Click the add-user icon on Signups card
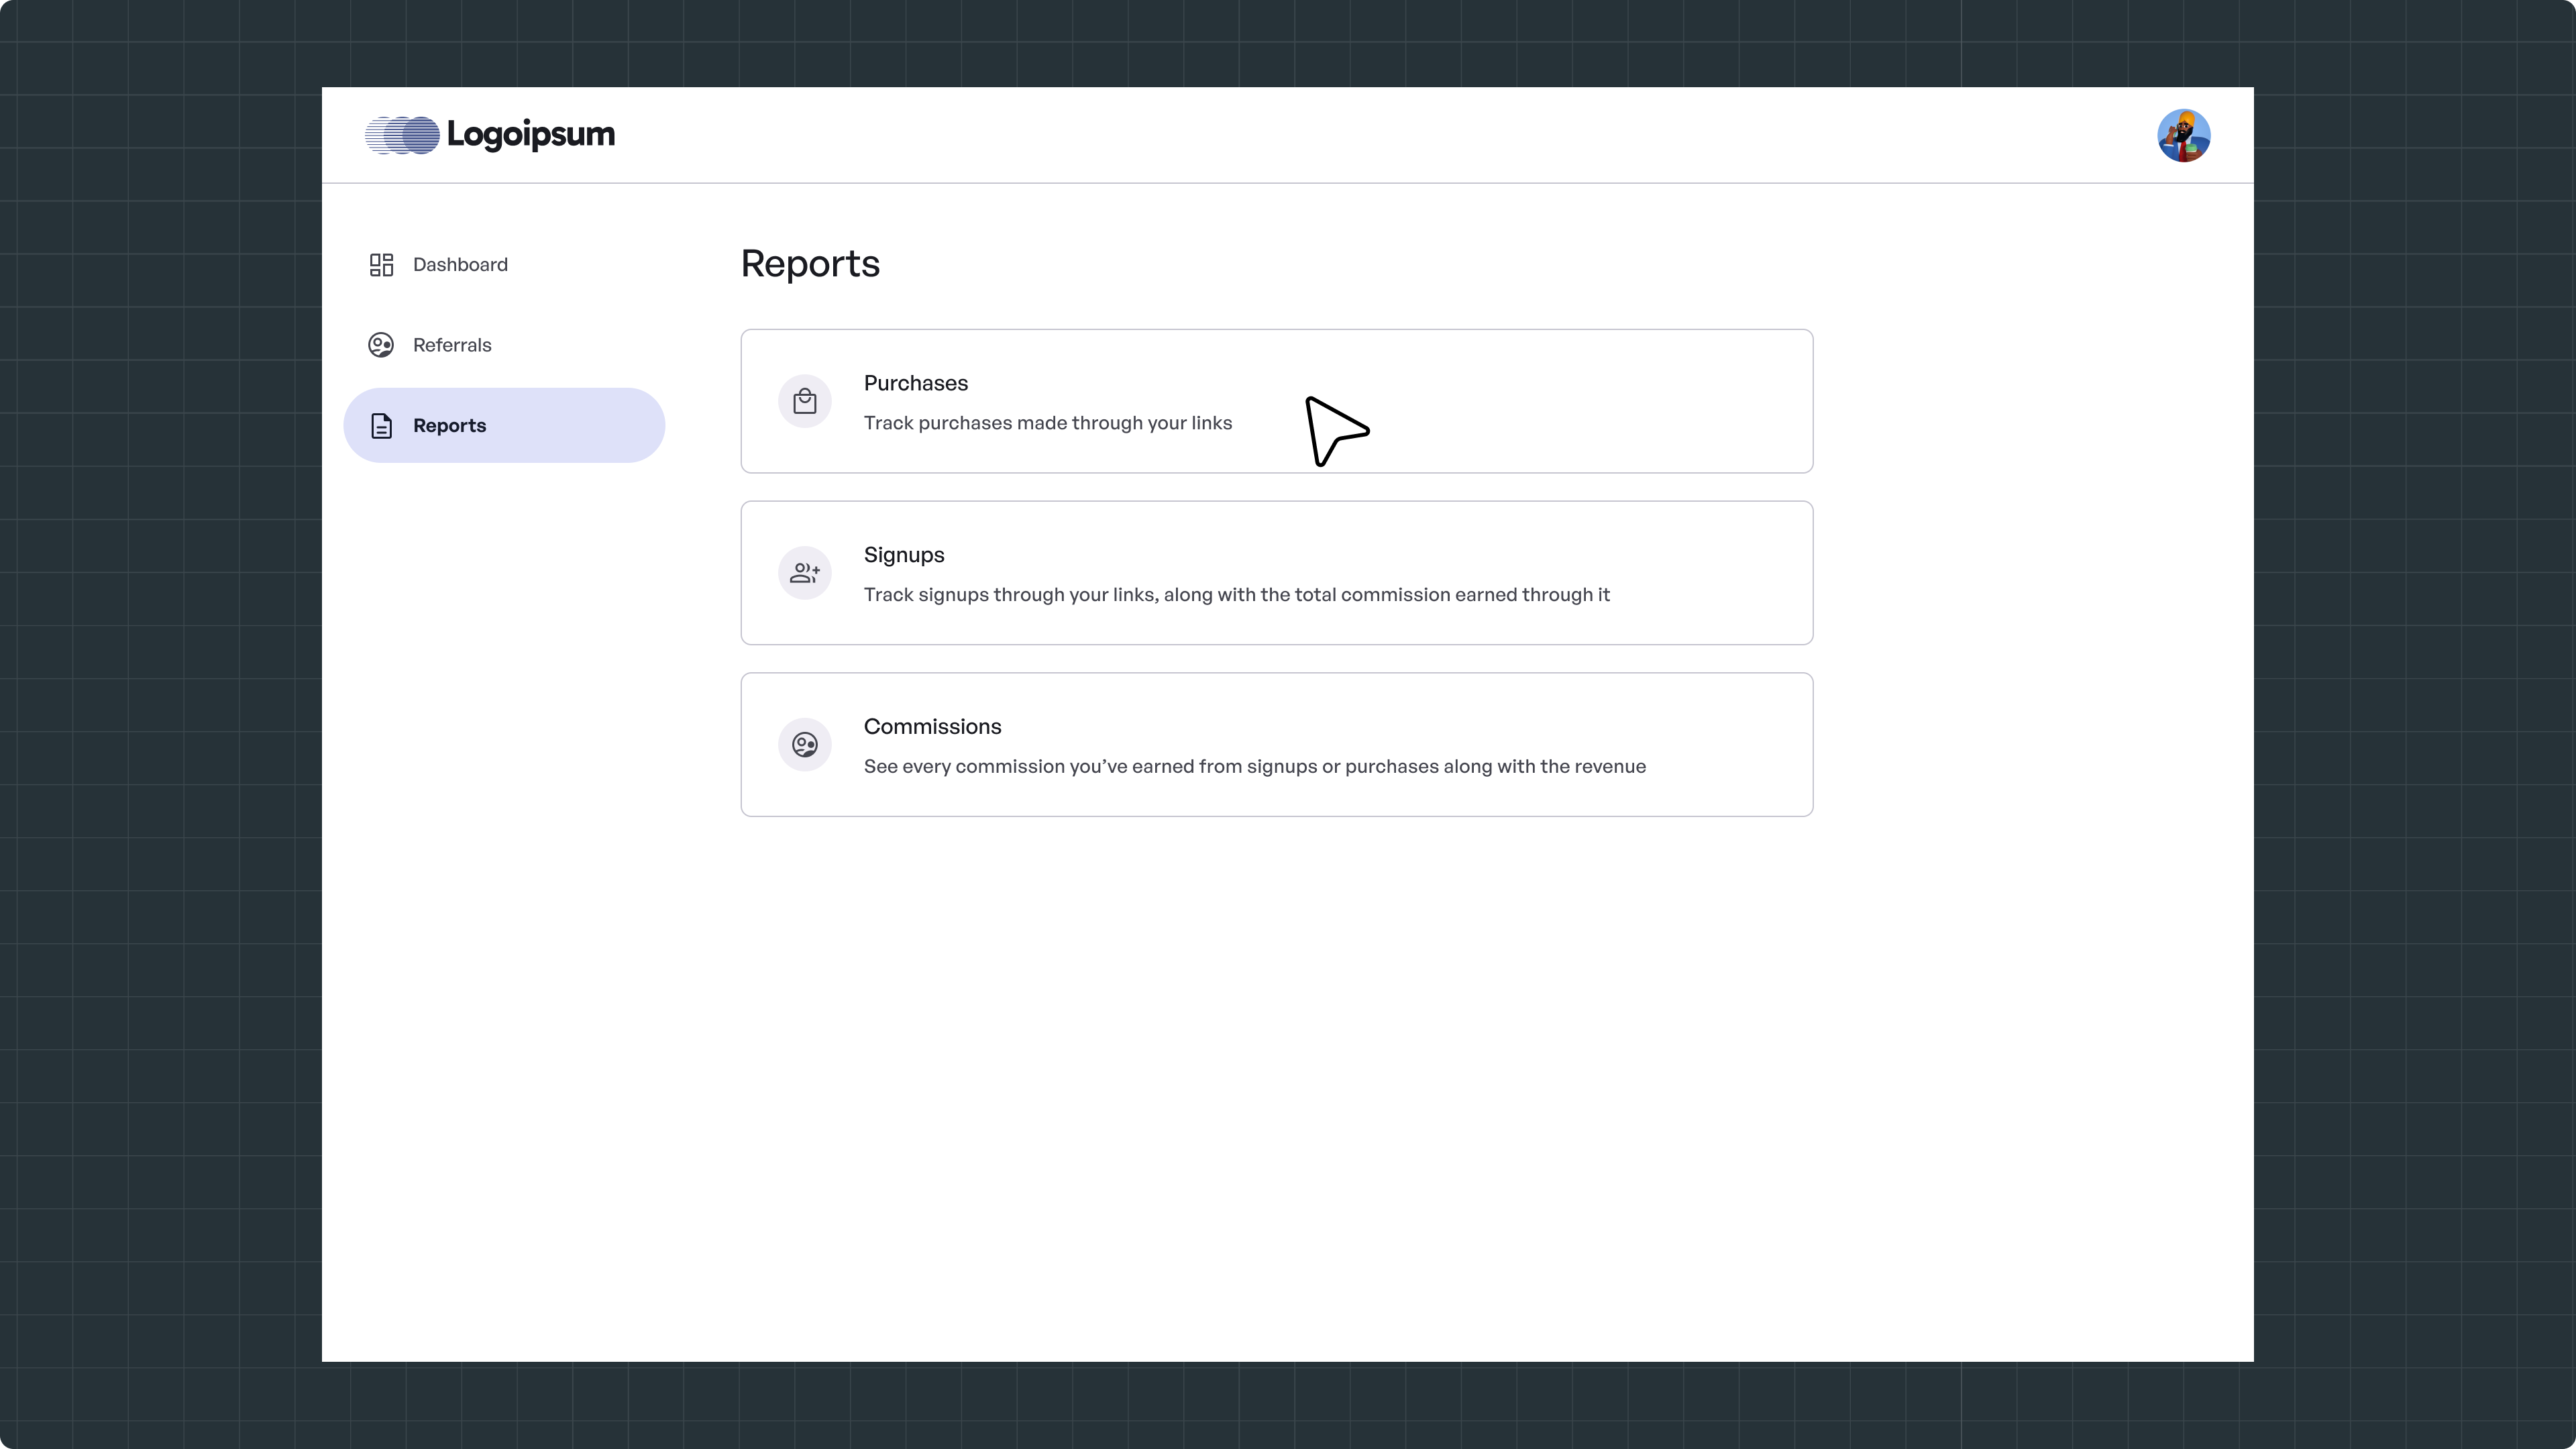Viewport: 2576px width, 1449px height. pos(805,573)
